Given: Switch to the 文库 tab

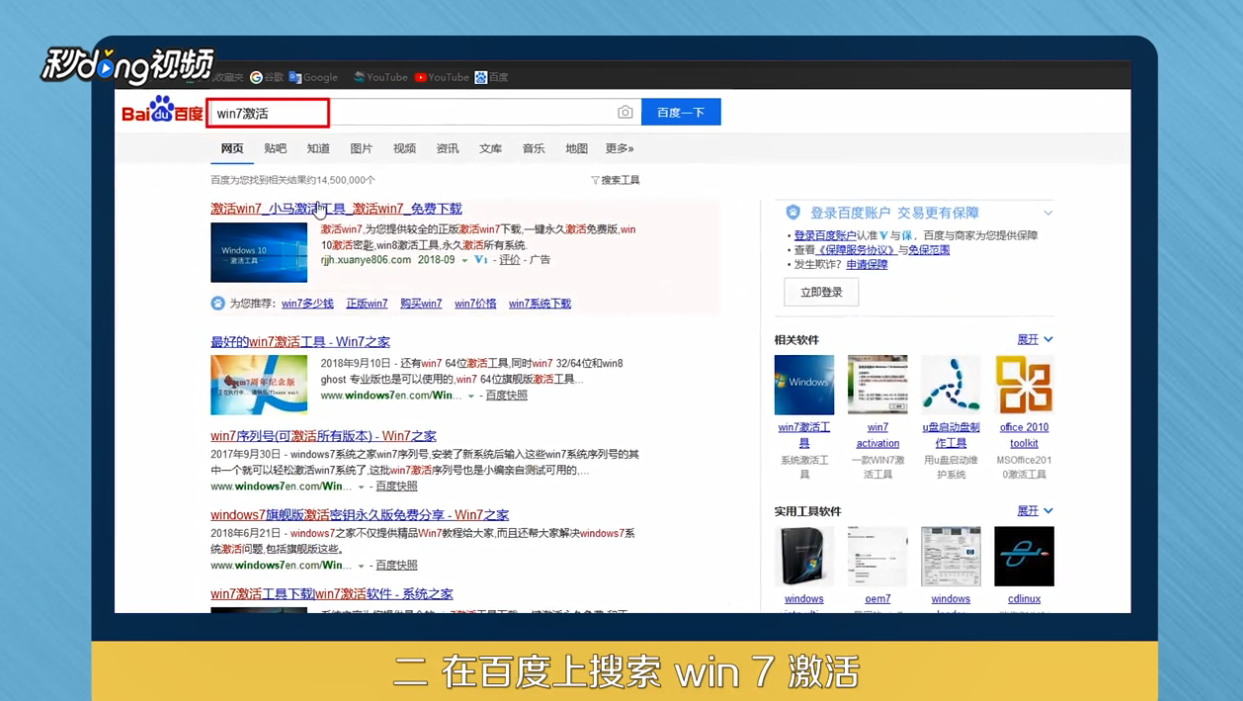Looking at the screenshot, I should pos(490,148).
